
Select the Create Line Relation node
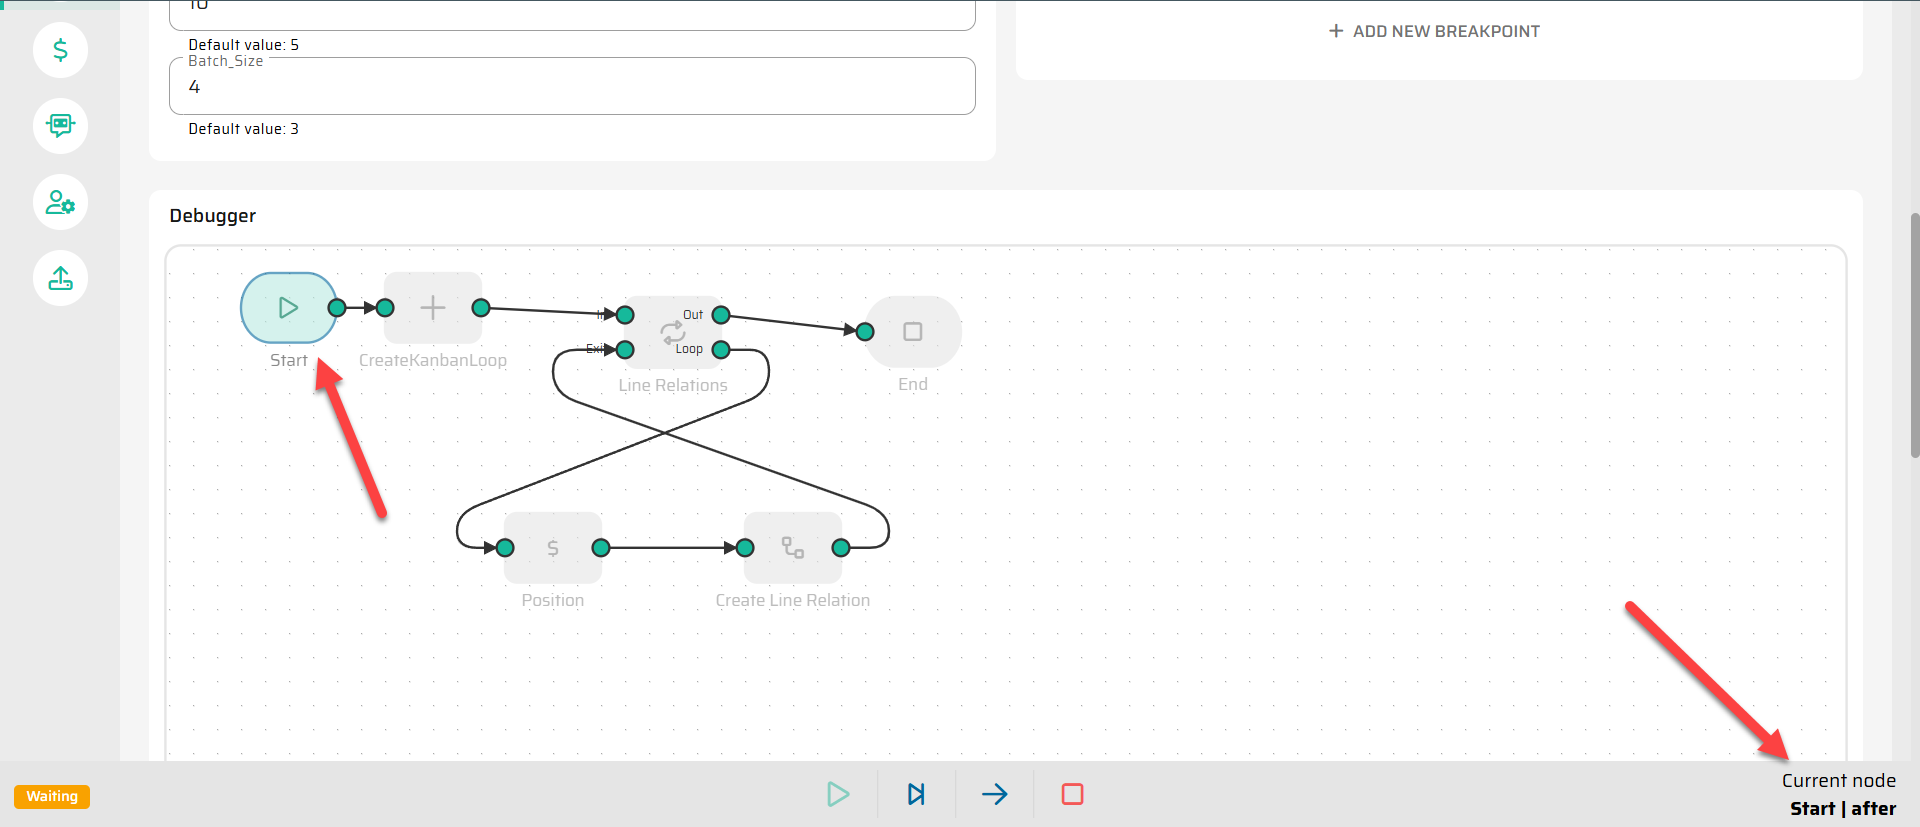click(x=793, y=548)
